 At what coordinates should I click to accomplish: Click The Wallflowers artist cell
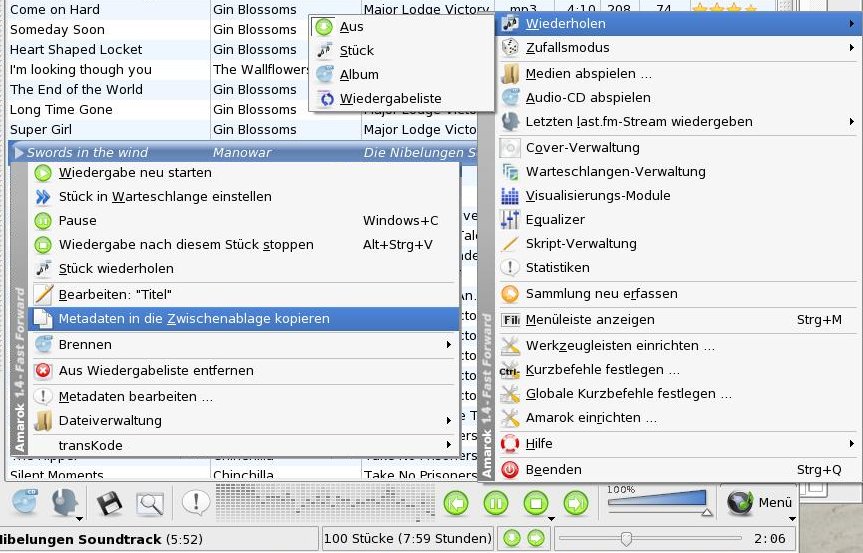click(261, 70)
